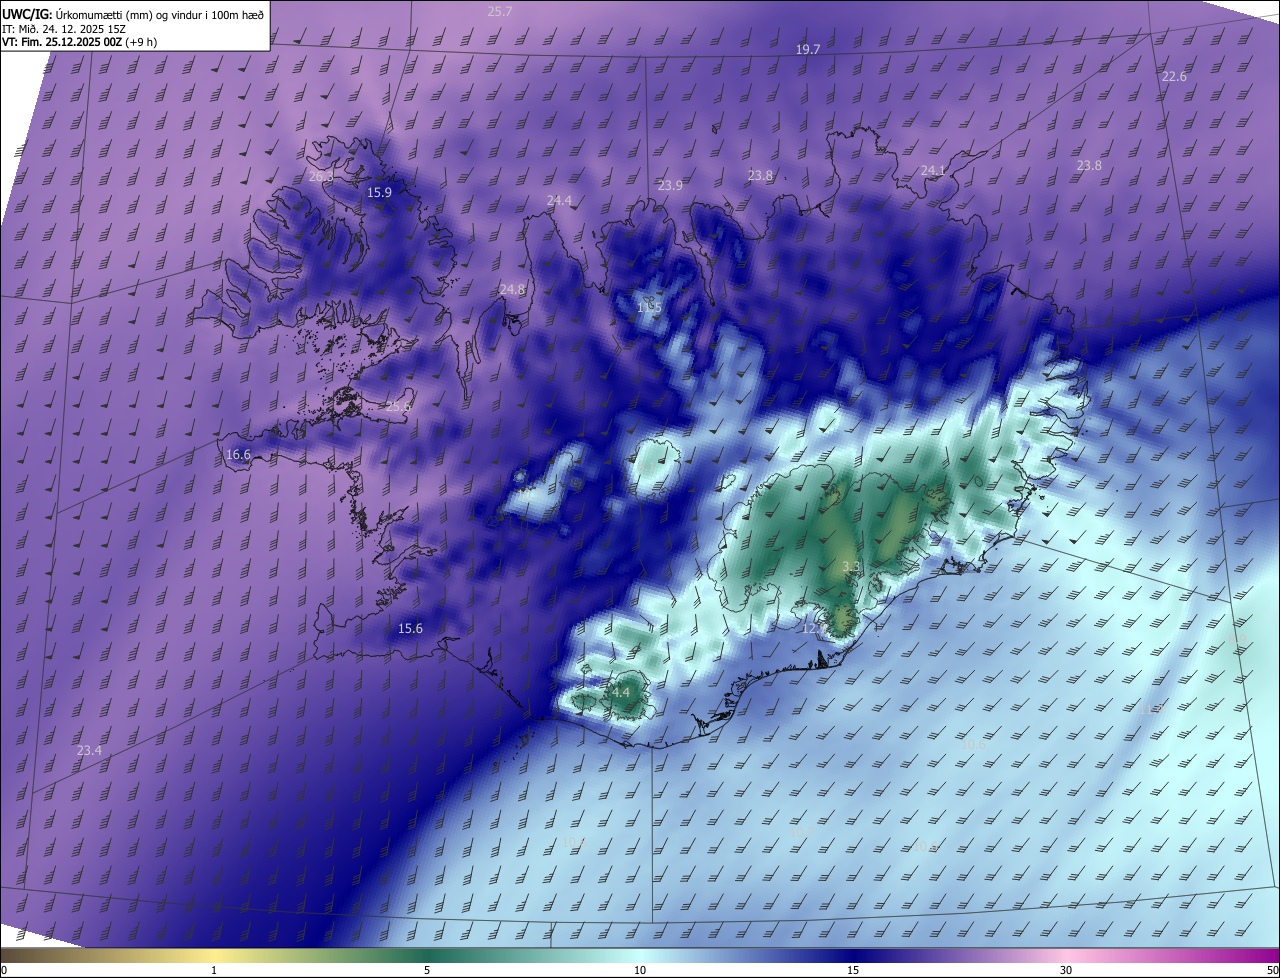Click the 24.1 value on the map

pyautogui.click(x=933, y=170)
